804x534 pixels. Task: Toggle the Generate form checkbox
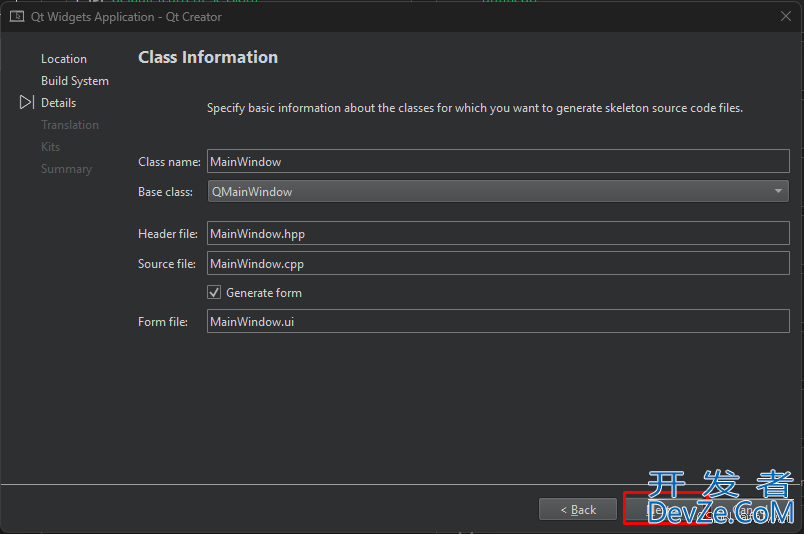[x=214, y=292]
